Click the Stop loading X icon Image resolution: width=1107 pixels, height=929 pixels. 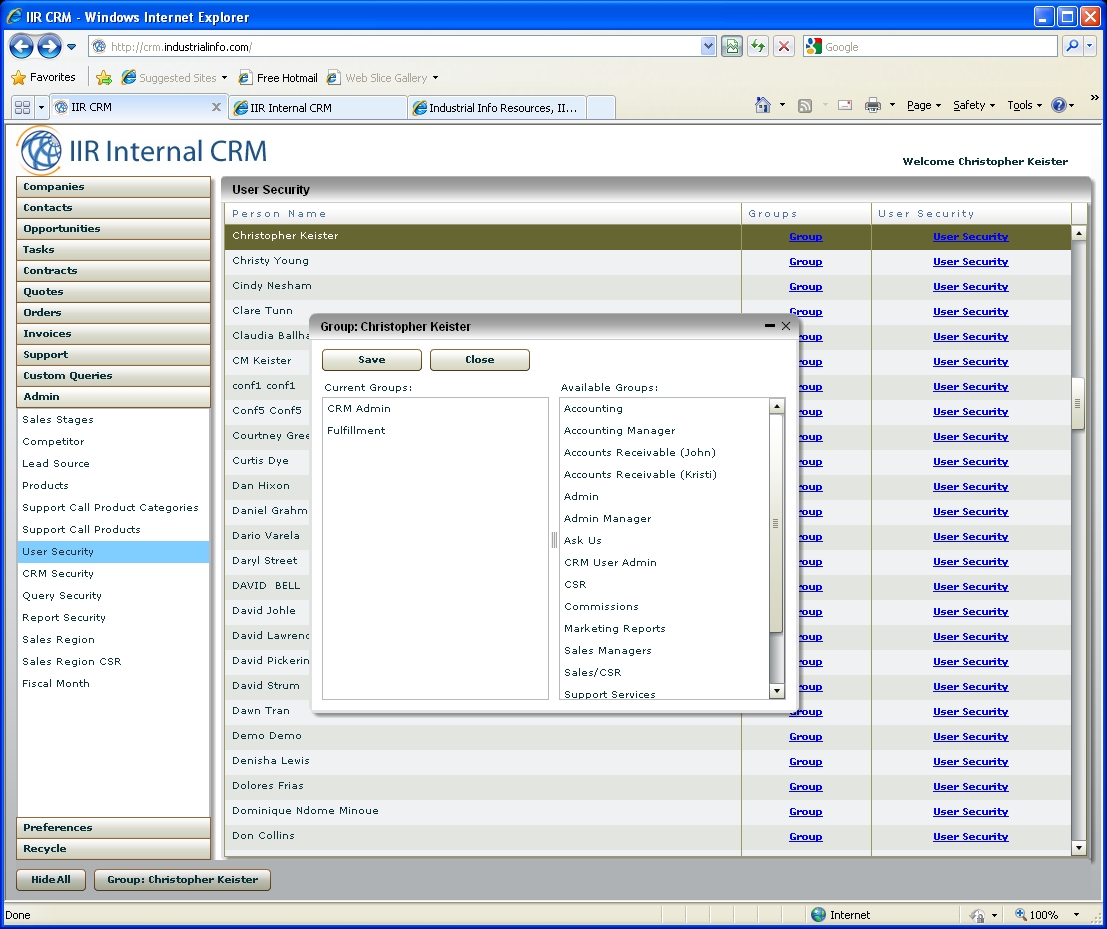[784, 46]
